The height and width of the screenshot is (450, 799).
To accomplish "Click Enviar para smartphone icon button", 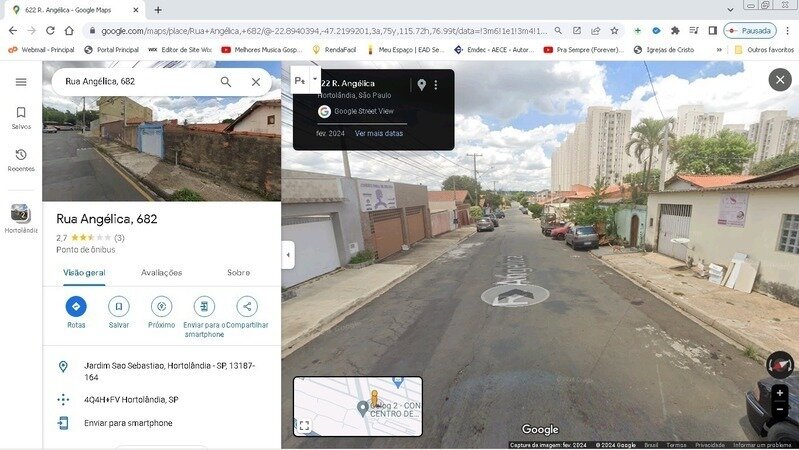I will (204, 307).
